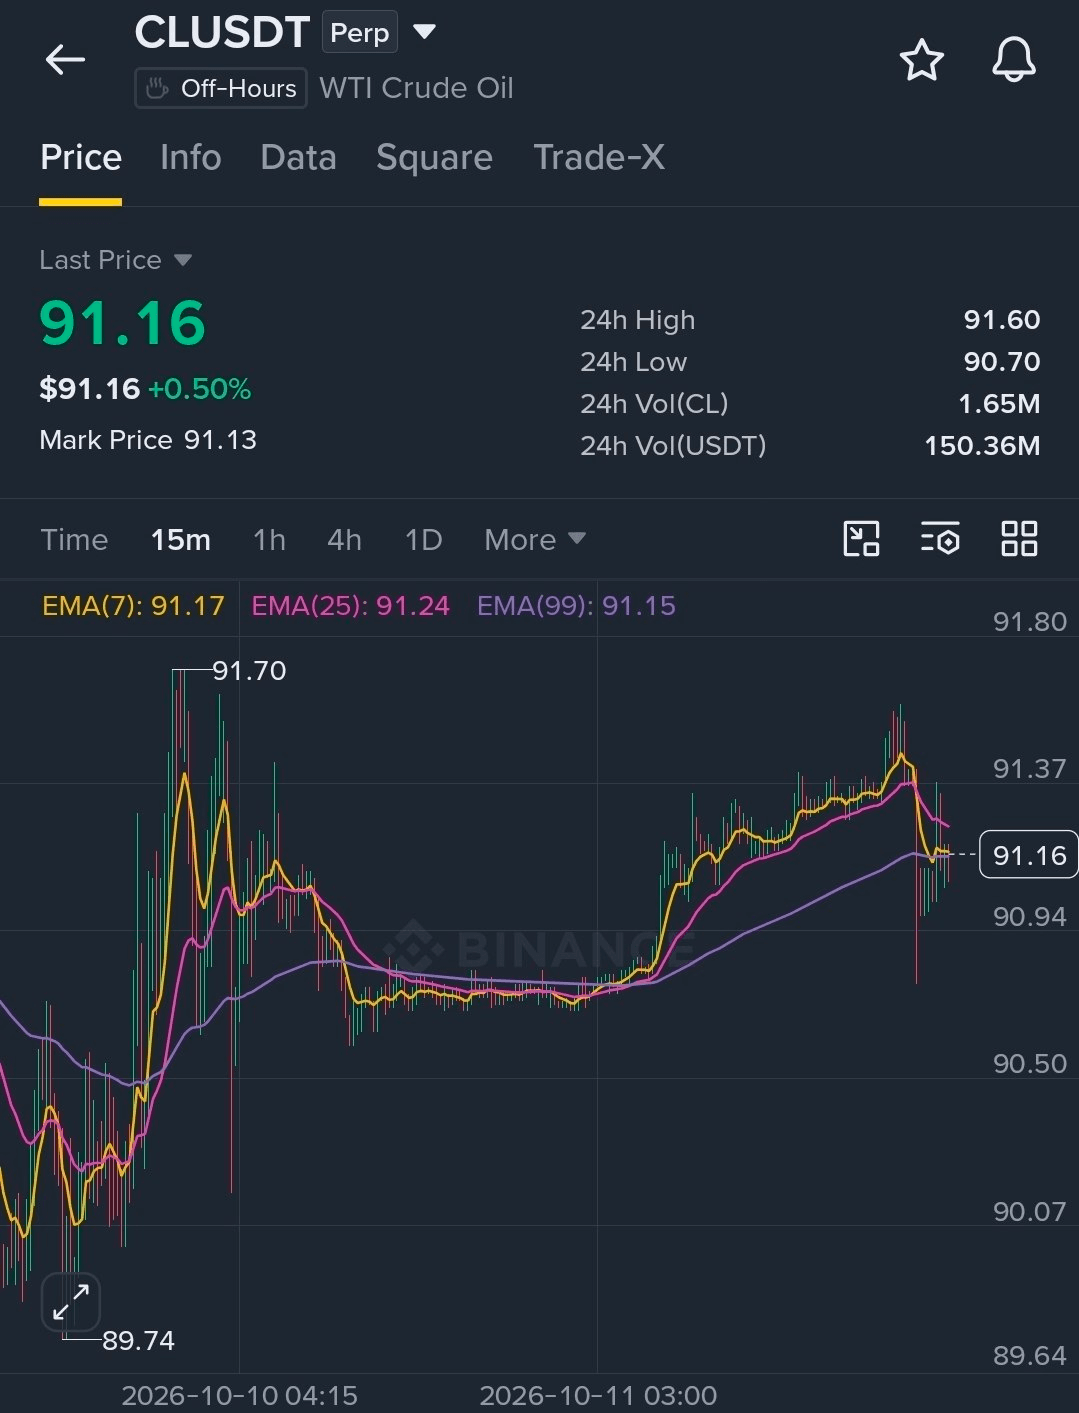Tap the EMA(25): 91.24 indicator label
The image size is (1079, 1413).
click(350, 606)
